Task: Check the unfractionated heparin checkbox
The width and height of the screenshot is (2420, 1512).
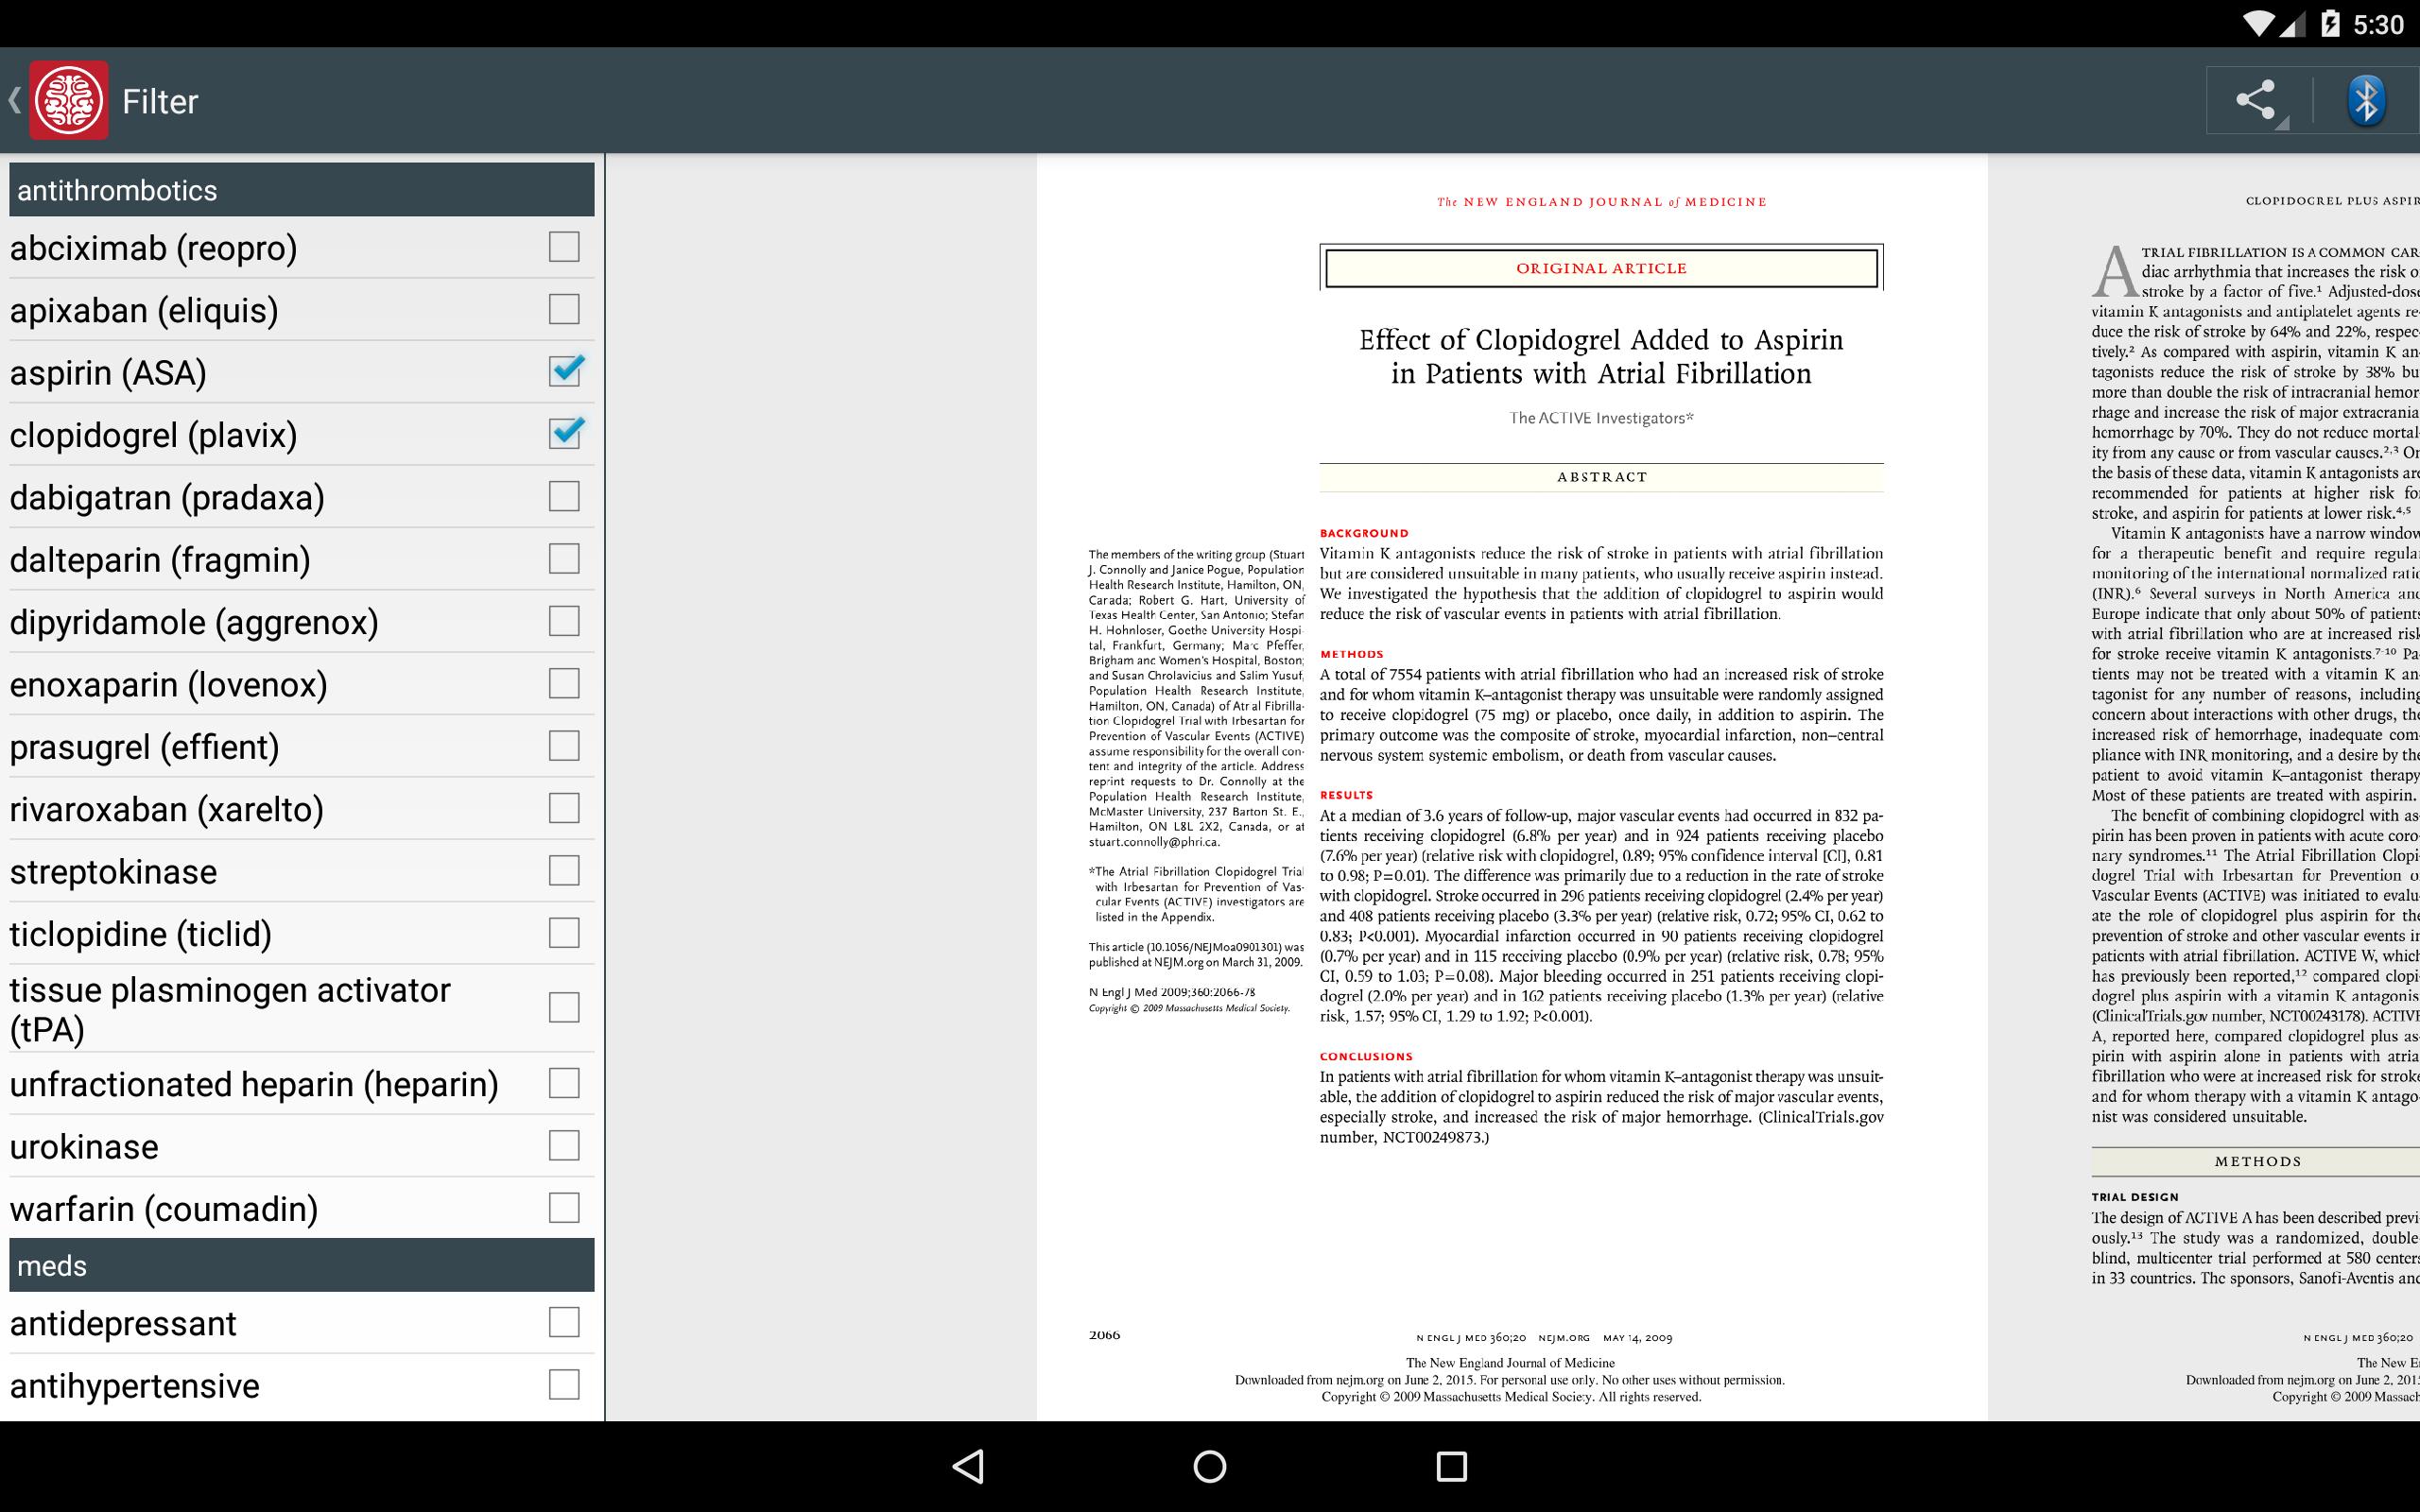Action: click(564, 1083)
